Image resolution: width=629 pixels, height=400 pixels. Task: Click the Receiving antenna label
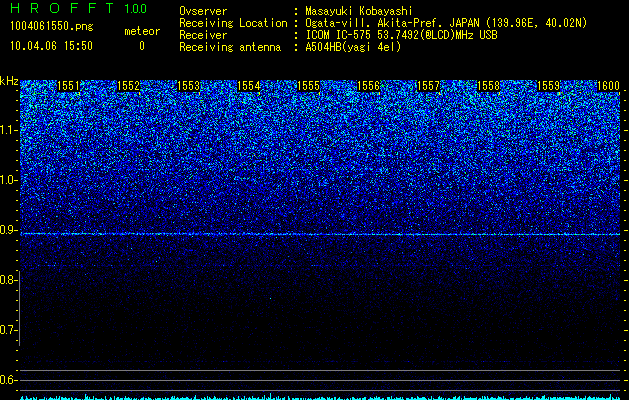230,47
